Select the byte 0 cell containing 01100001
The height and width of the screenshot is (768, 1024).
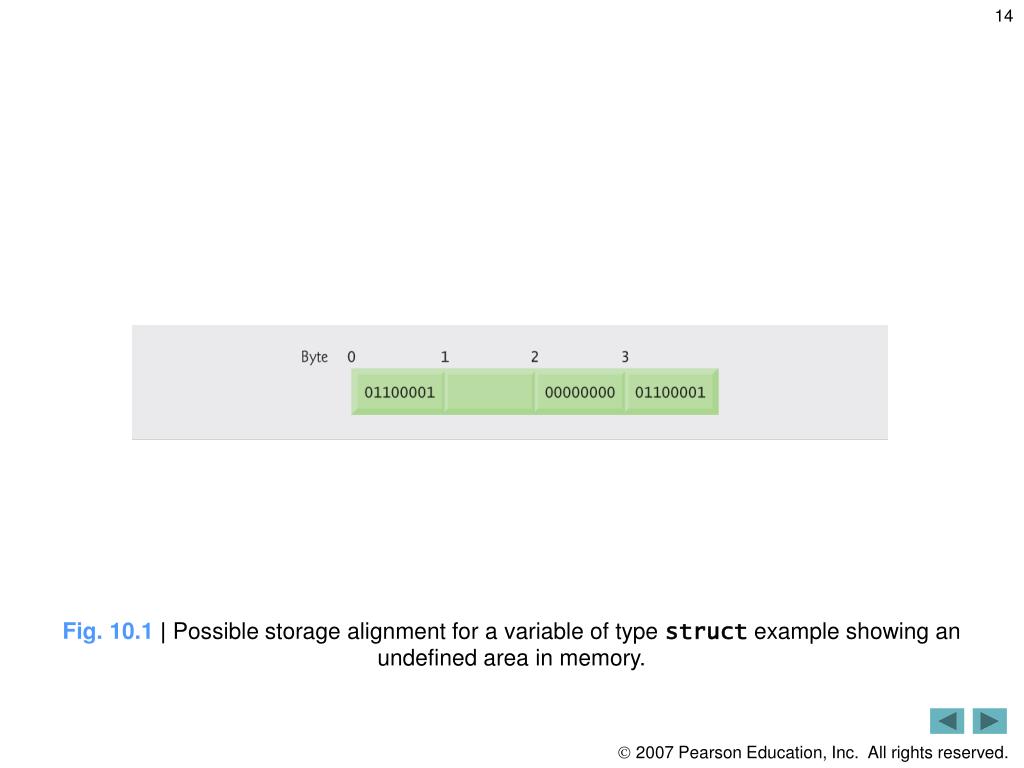click(398, 392)
